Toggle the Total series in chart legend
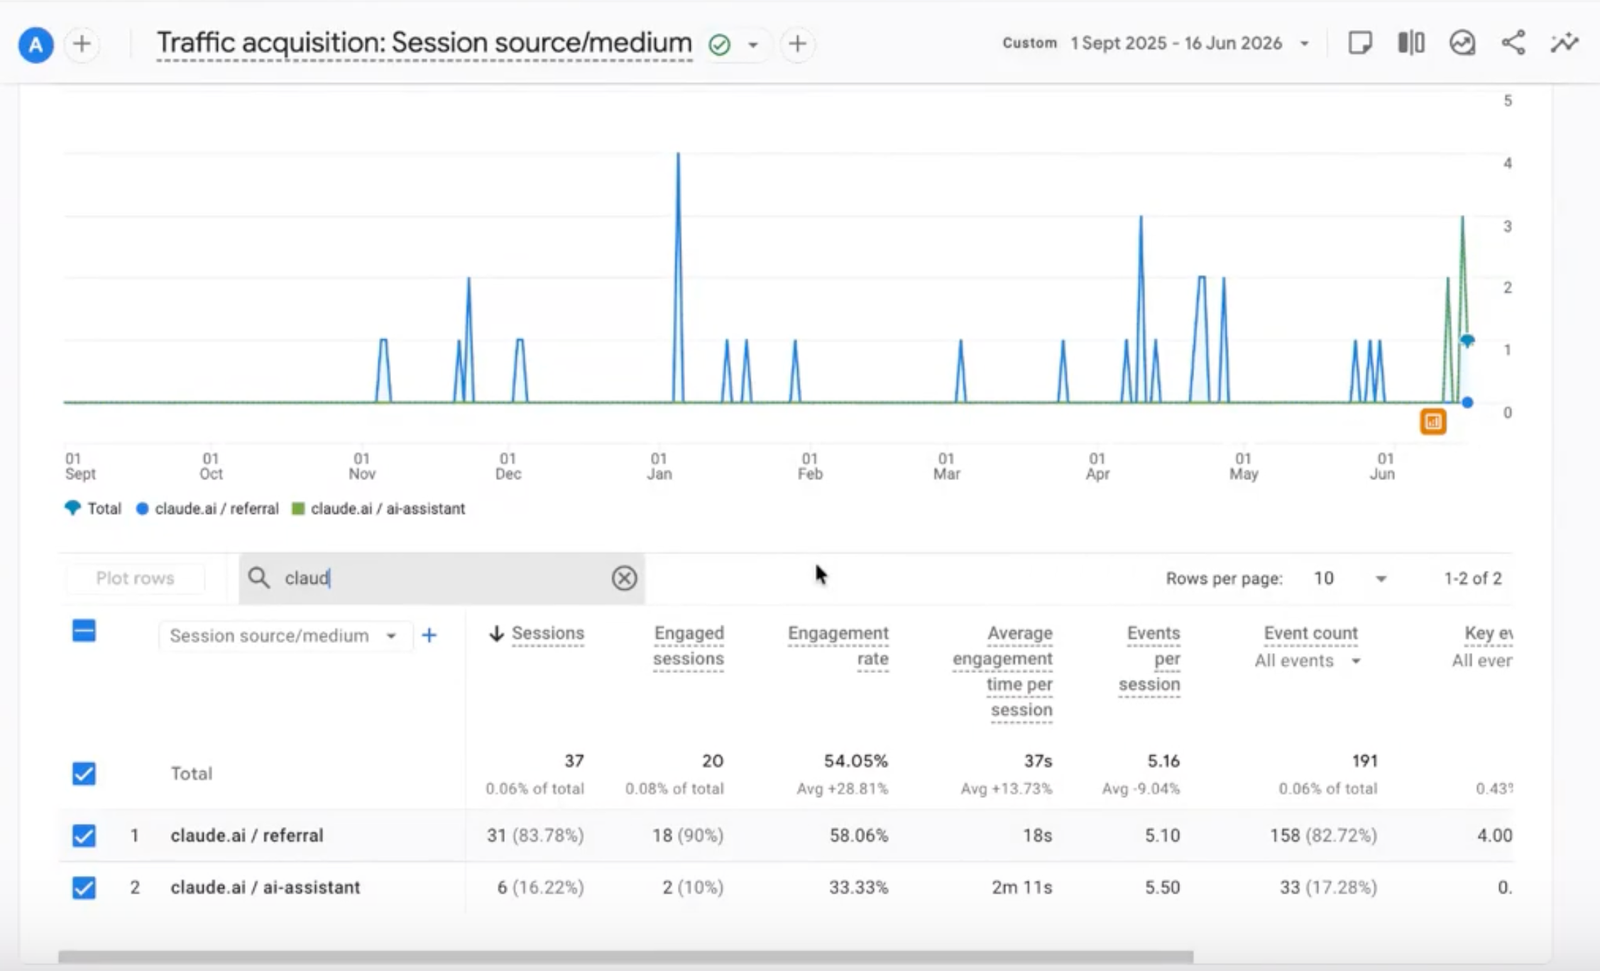This screenshot has height=971, width=1600. 93,509
